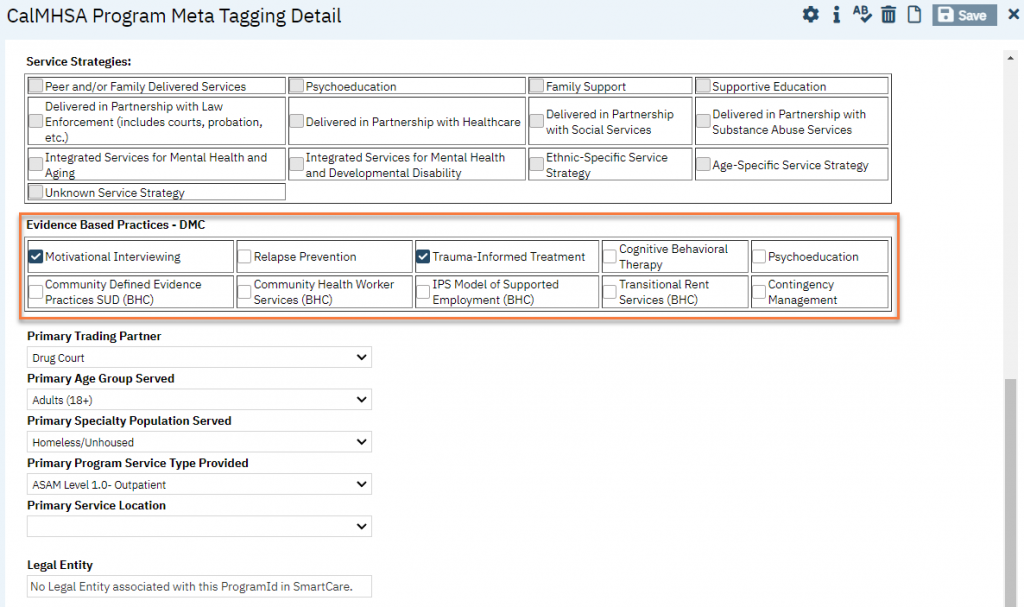Tick Age-Specific Service Strategy

click(703, 164)
